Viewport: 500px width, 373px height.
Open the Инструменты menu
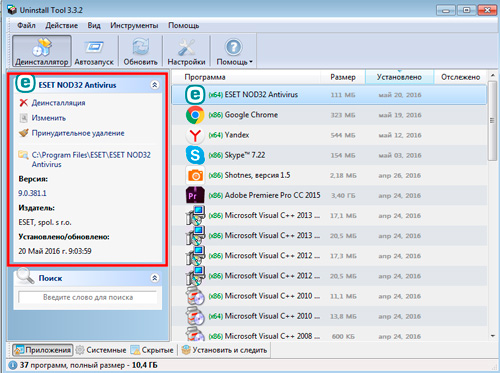pos(134,25)
